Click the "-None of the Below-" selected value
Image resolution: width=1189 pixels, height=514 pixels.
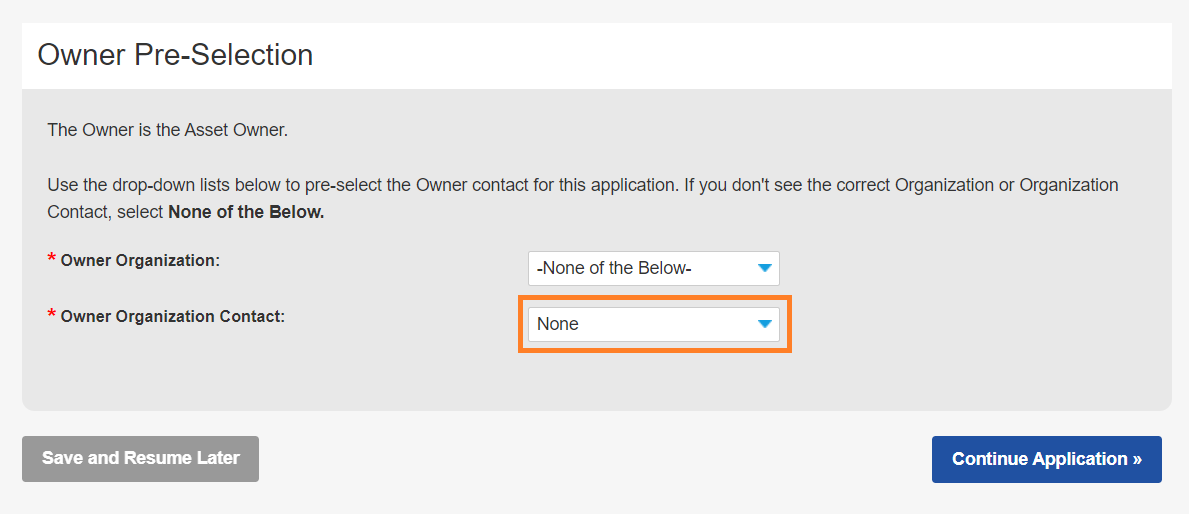[614, 268]
